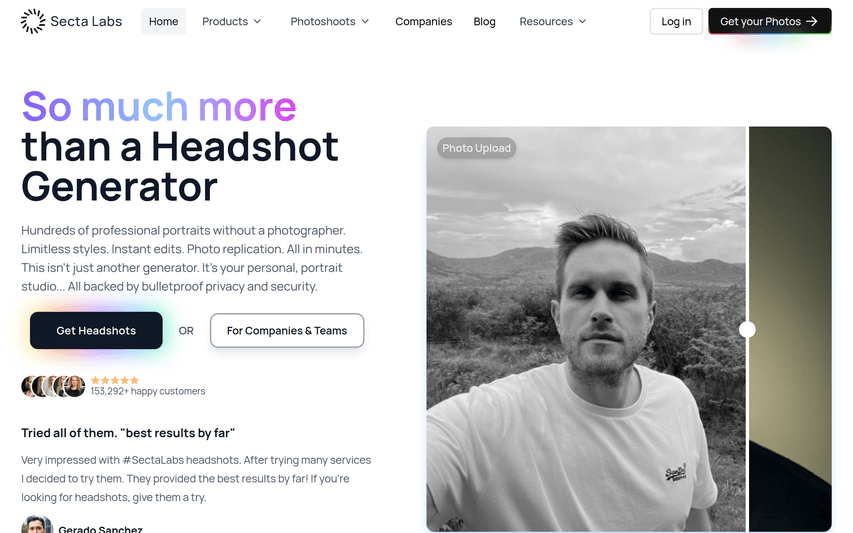Visit the Blog link
853x533 pixels.
click(484, 21)
